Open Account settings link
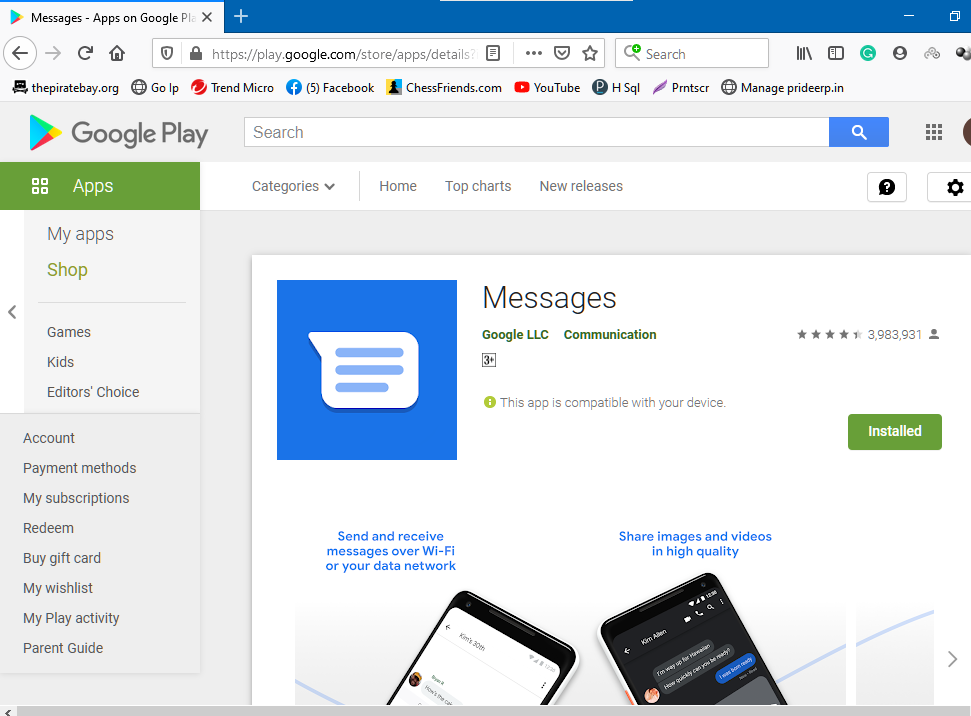971x716 pixels. tap(49, 438)
